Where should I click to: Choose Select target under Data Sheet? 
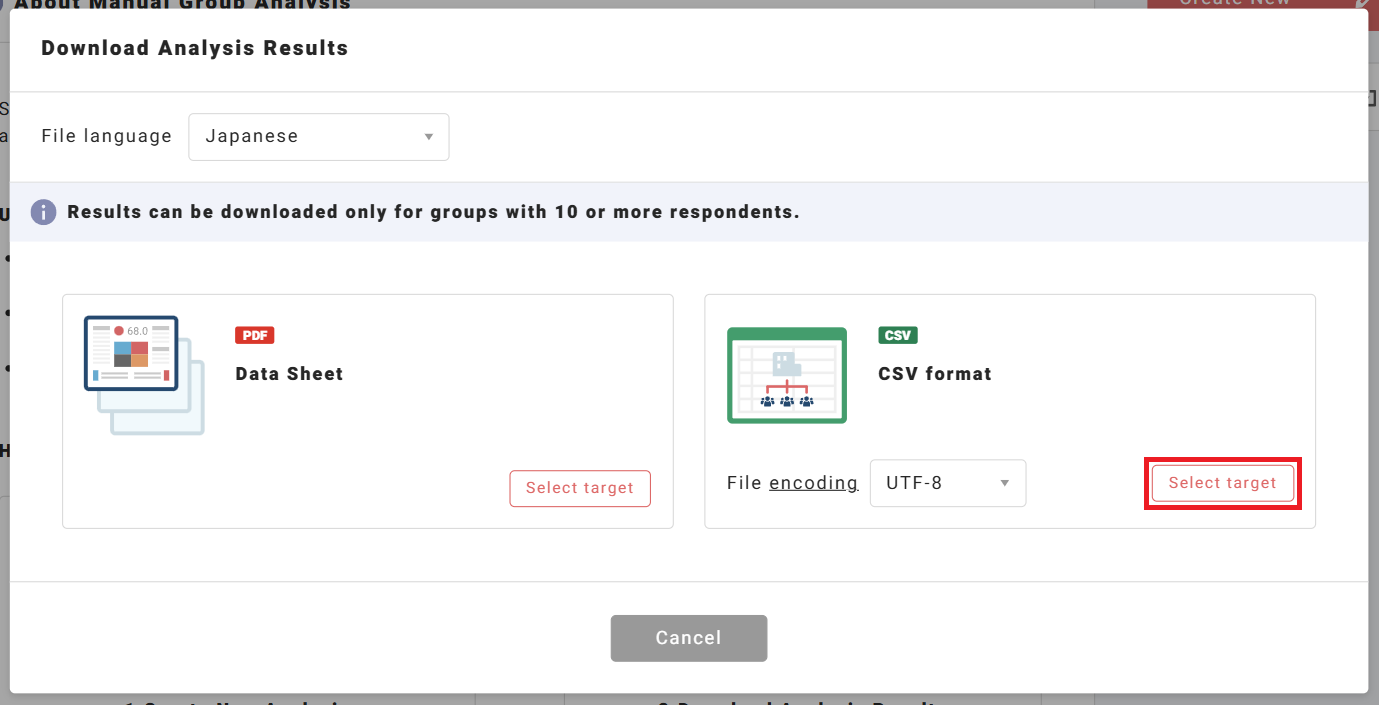(x=580, y=488)
